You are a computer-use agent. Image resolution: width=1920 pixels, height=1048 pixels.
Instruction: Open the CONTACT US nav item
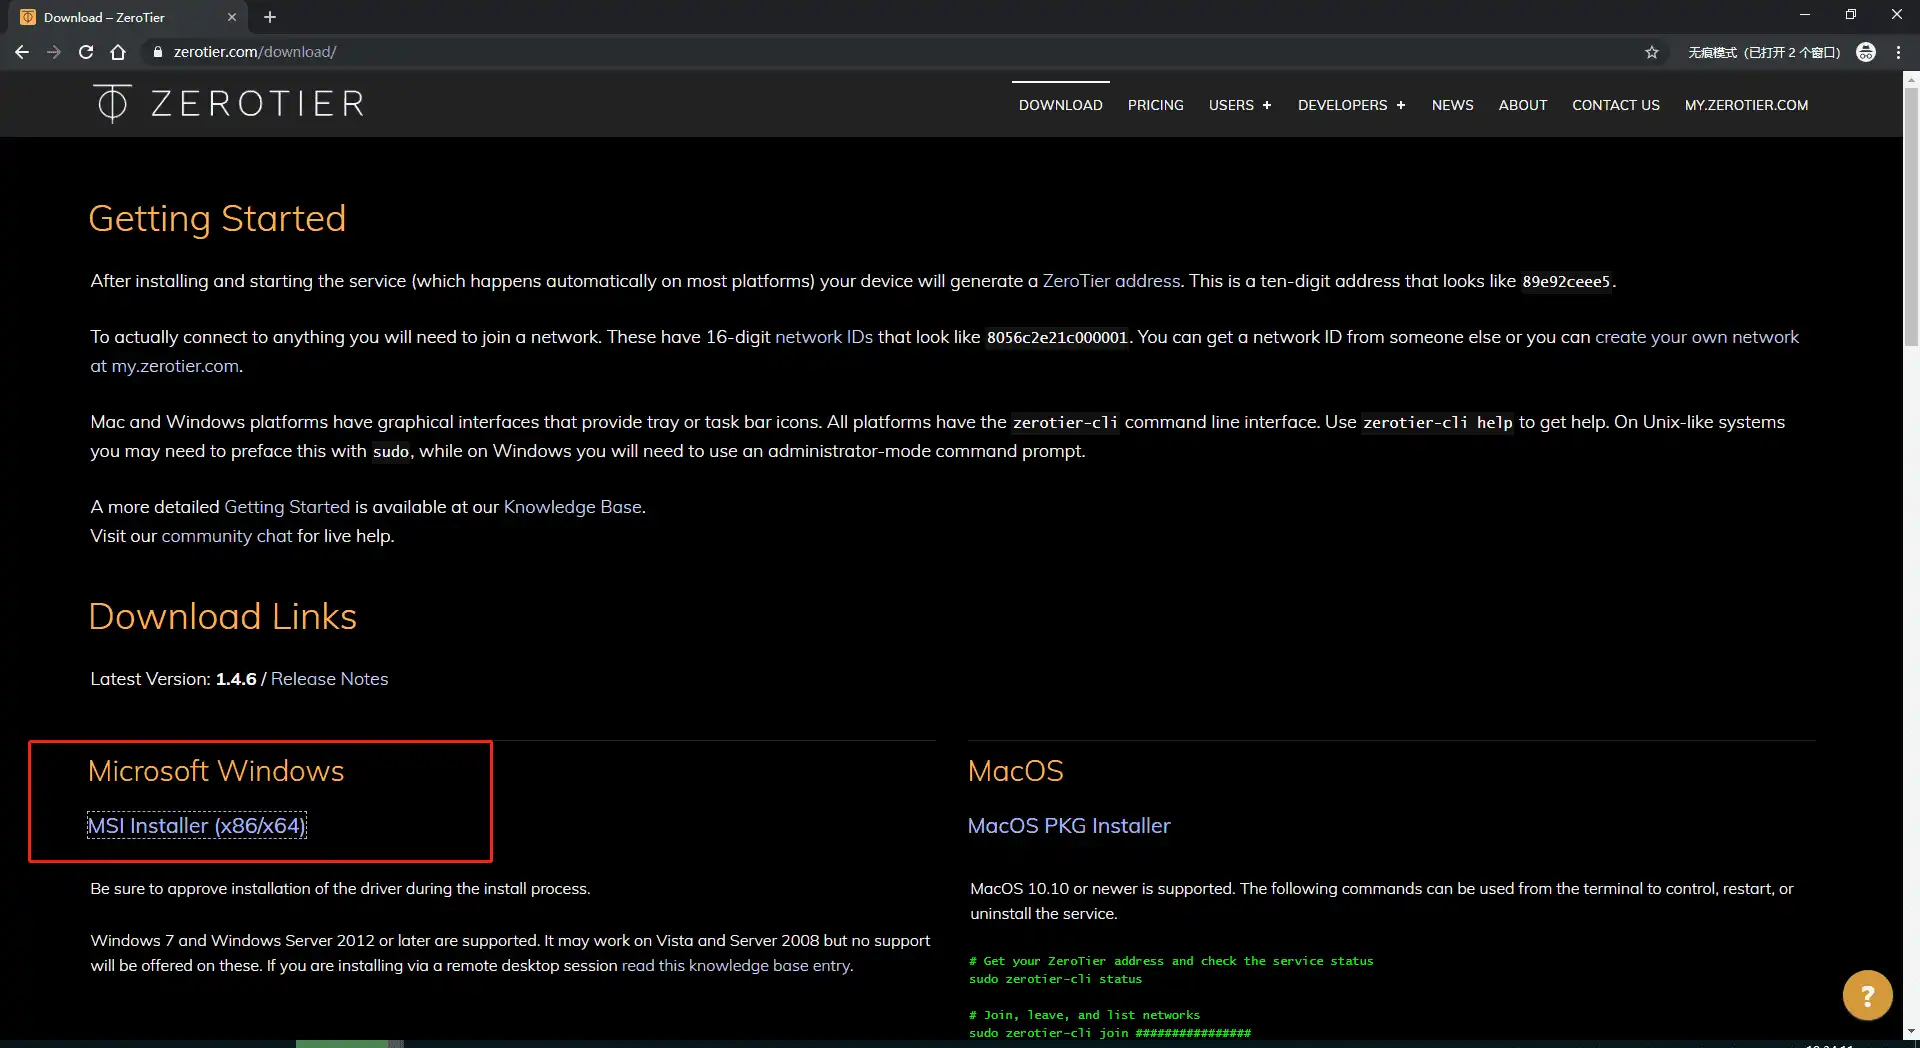point(1615,105)
